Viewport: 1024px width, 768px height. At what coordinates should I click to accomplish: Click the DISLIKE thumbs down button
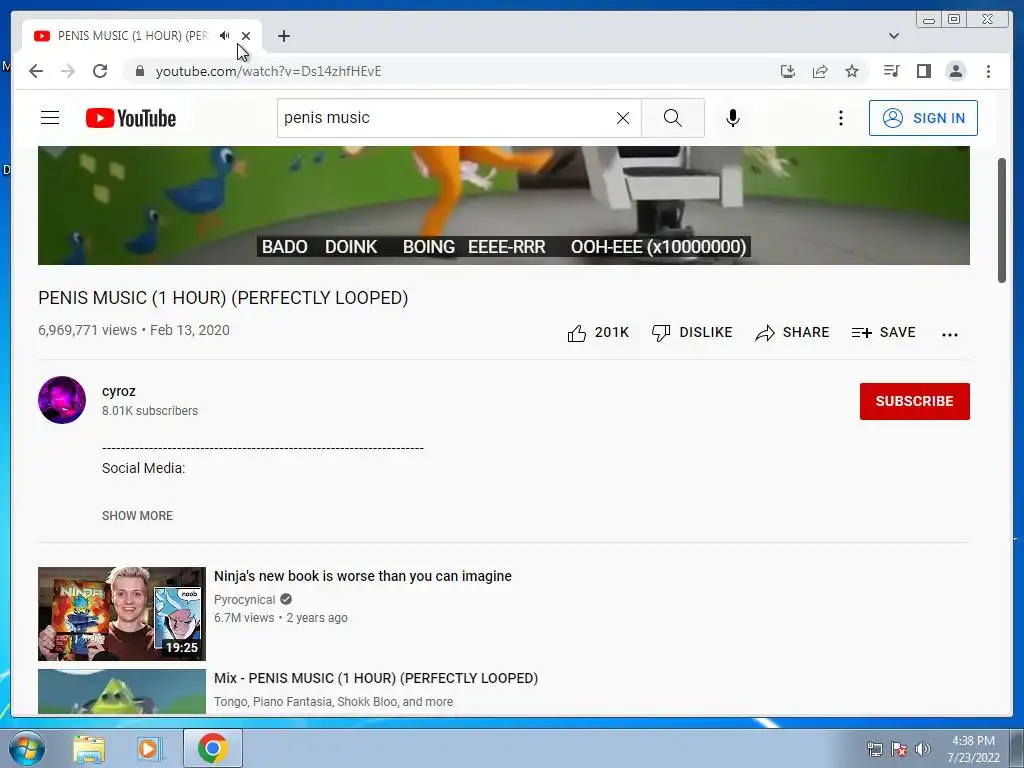click(692, 333)
